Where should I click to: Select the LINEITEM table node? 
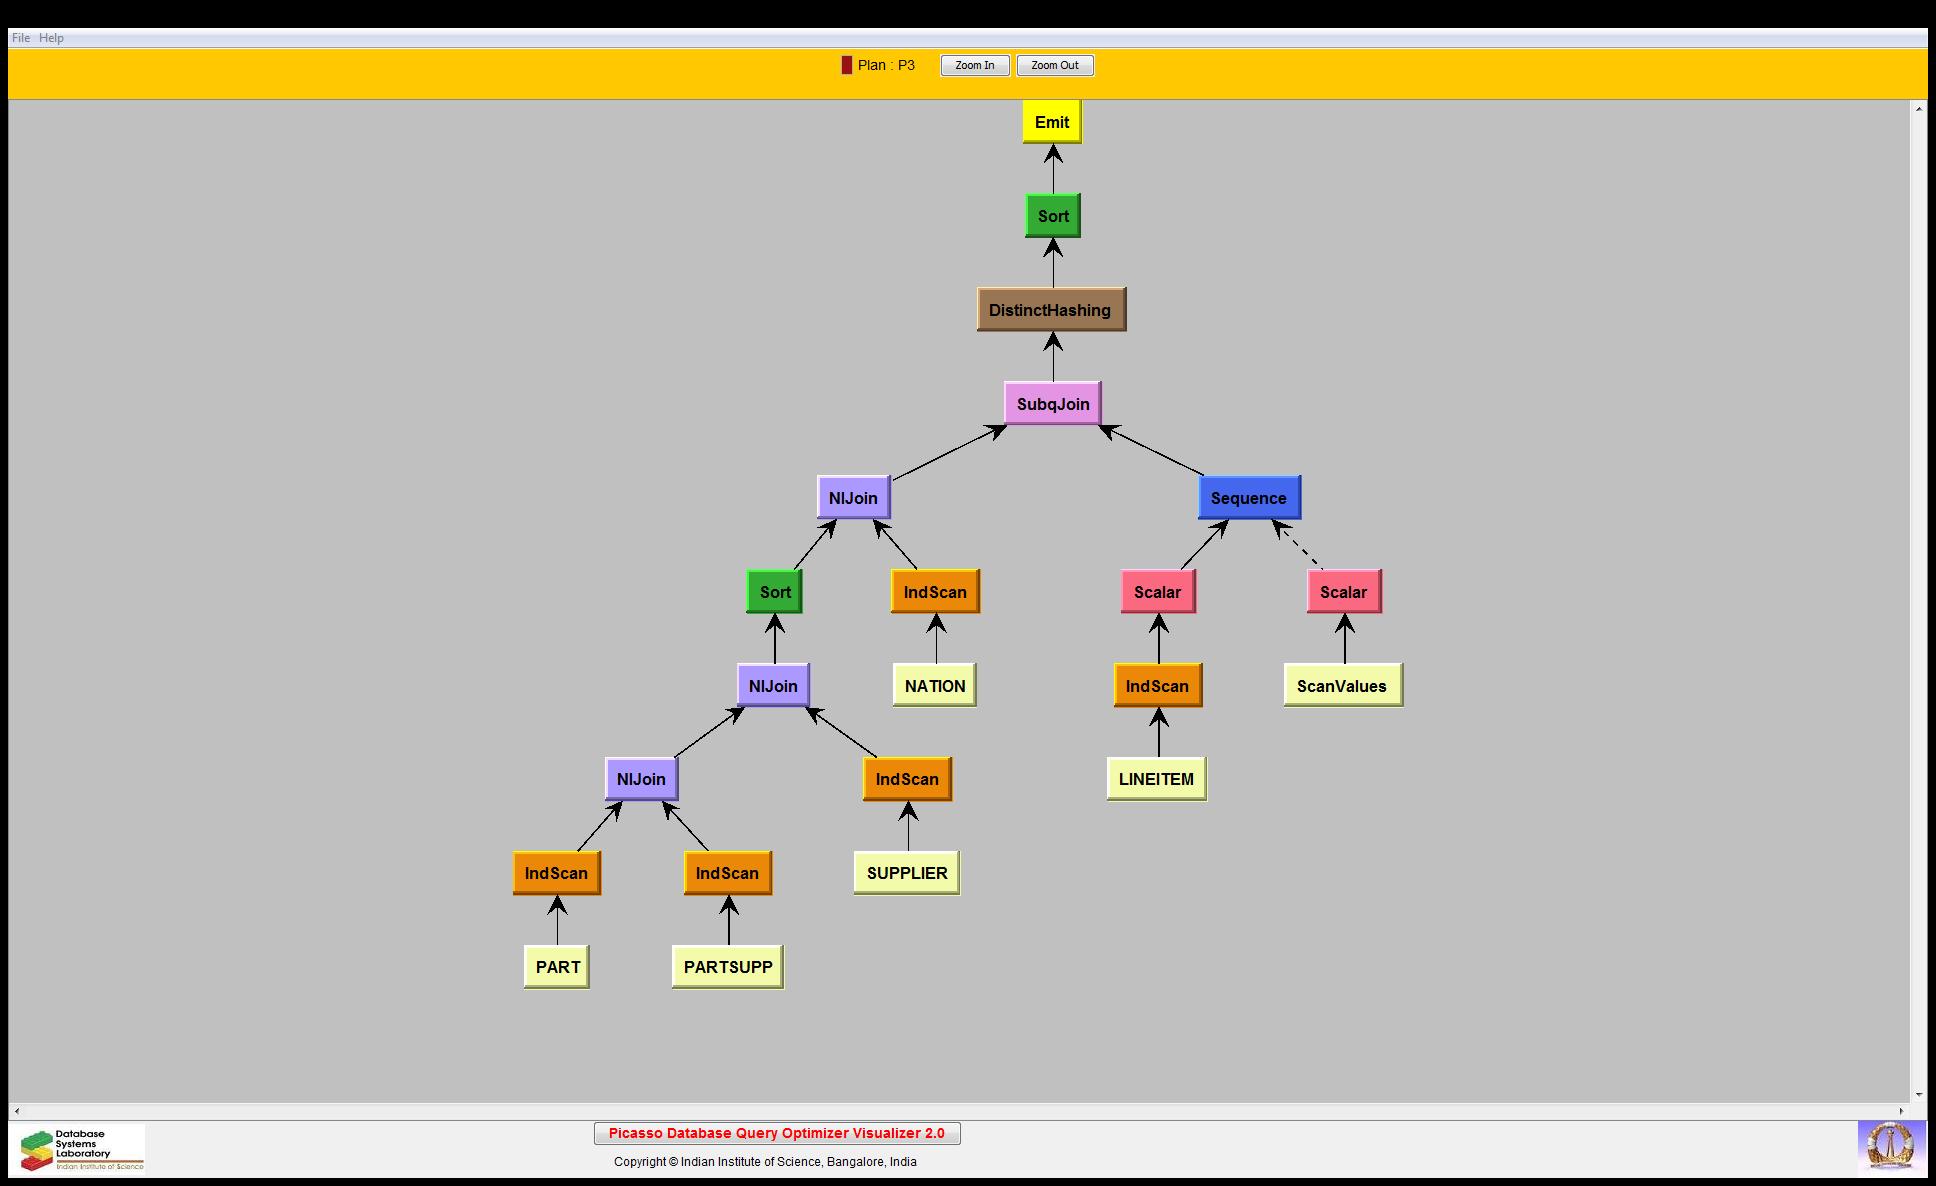[x=1155, y=779]
